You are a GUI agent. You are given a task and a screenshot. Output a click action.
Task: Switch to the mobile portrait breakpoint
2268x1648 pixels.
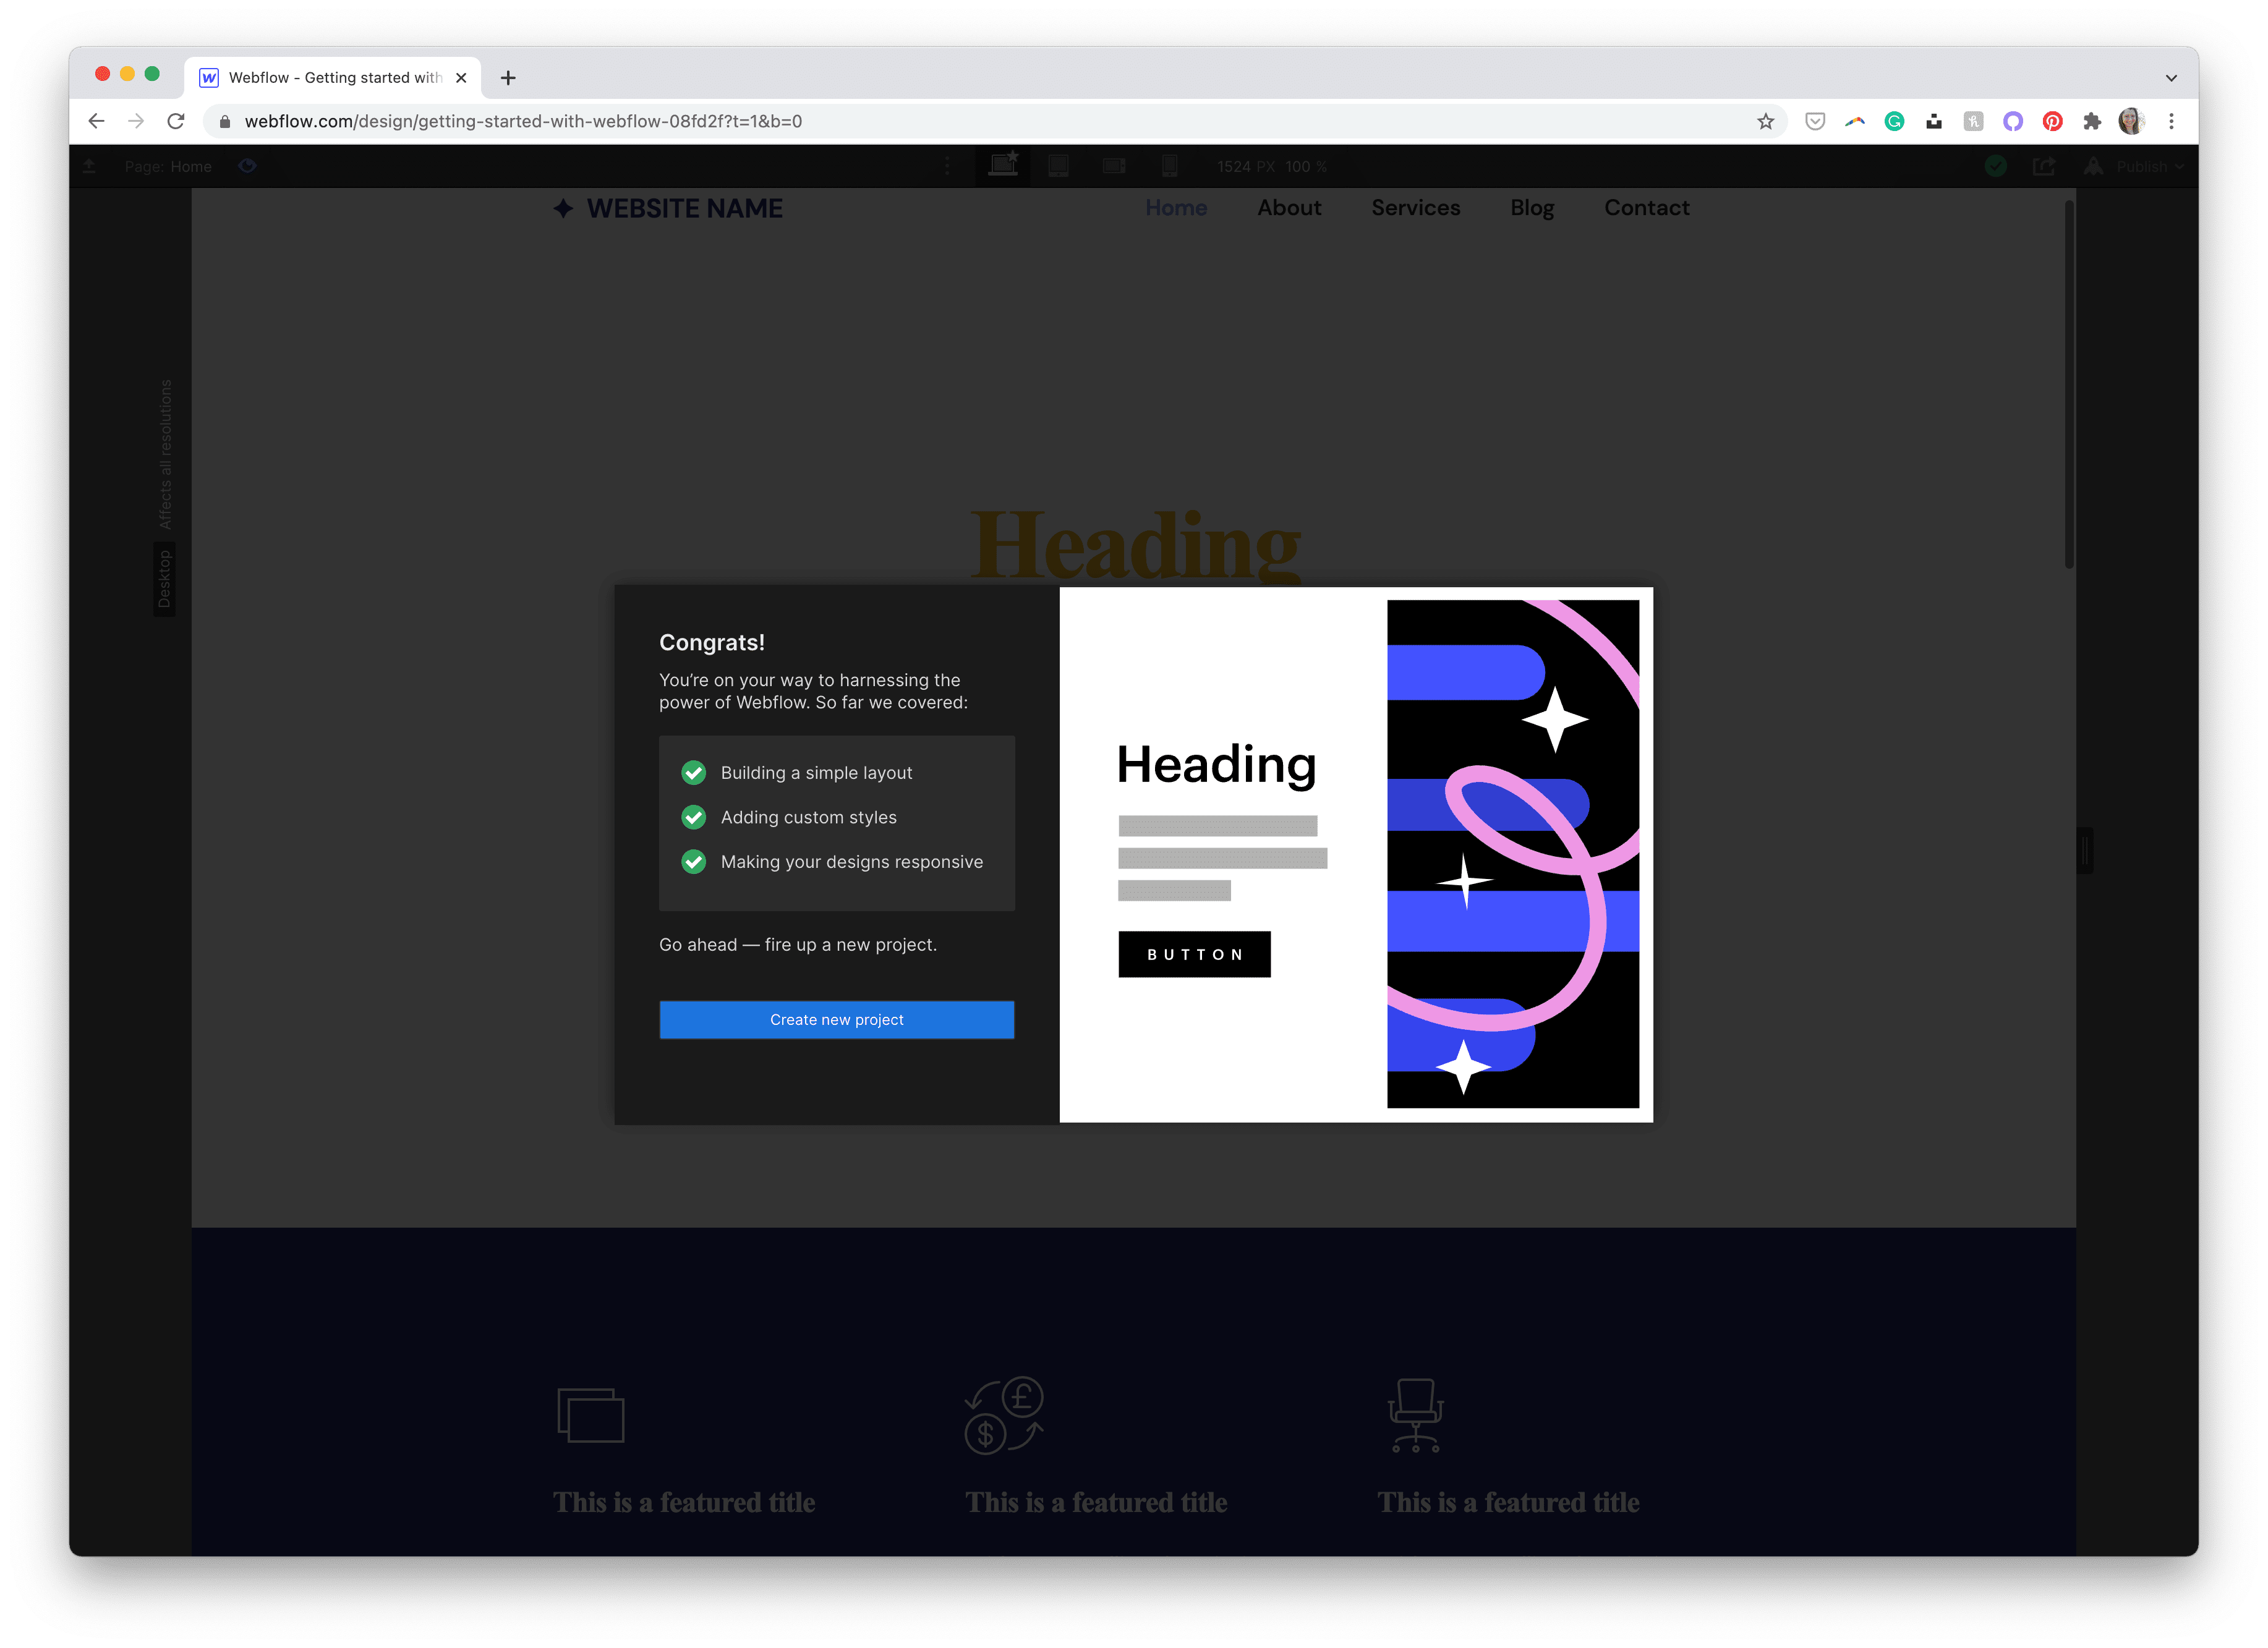pyautogui.click(x=1170, y=166)
